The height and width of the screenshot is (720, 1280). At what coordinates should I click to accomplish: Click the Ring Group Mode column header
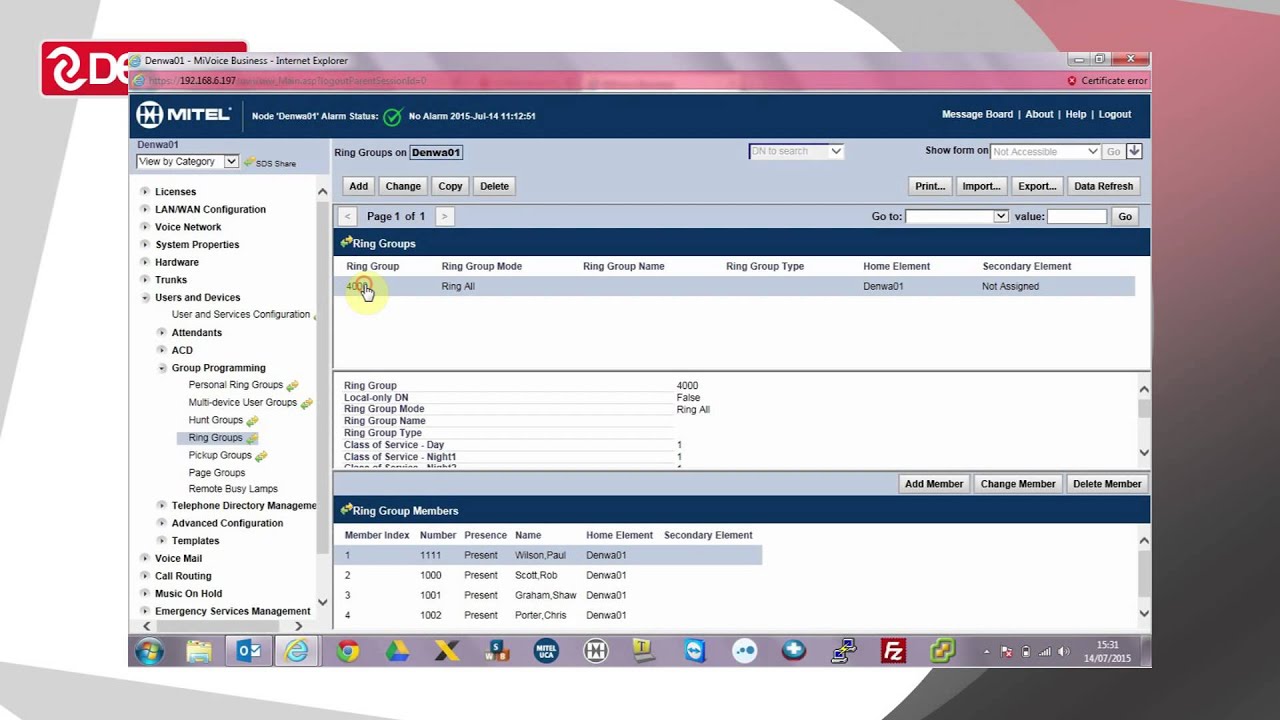(x=481, y=266)
